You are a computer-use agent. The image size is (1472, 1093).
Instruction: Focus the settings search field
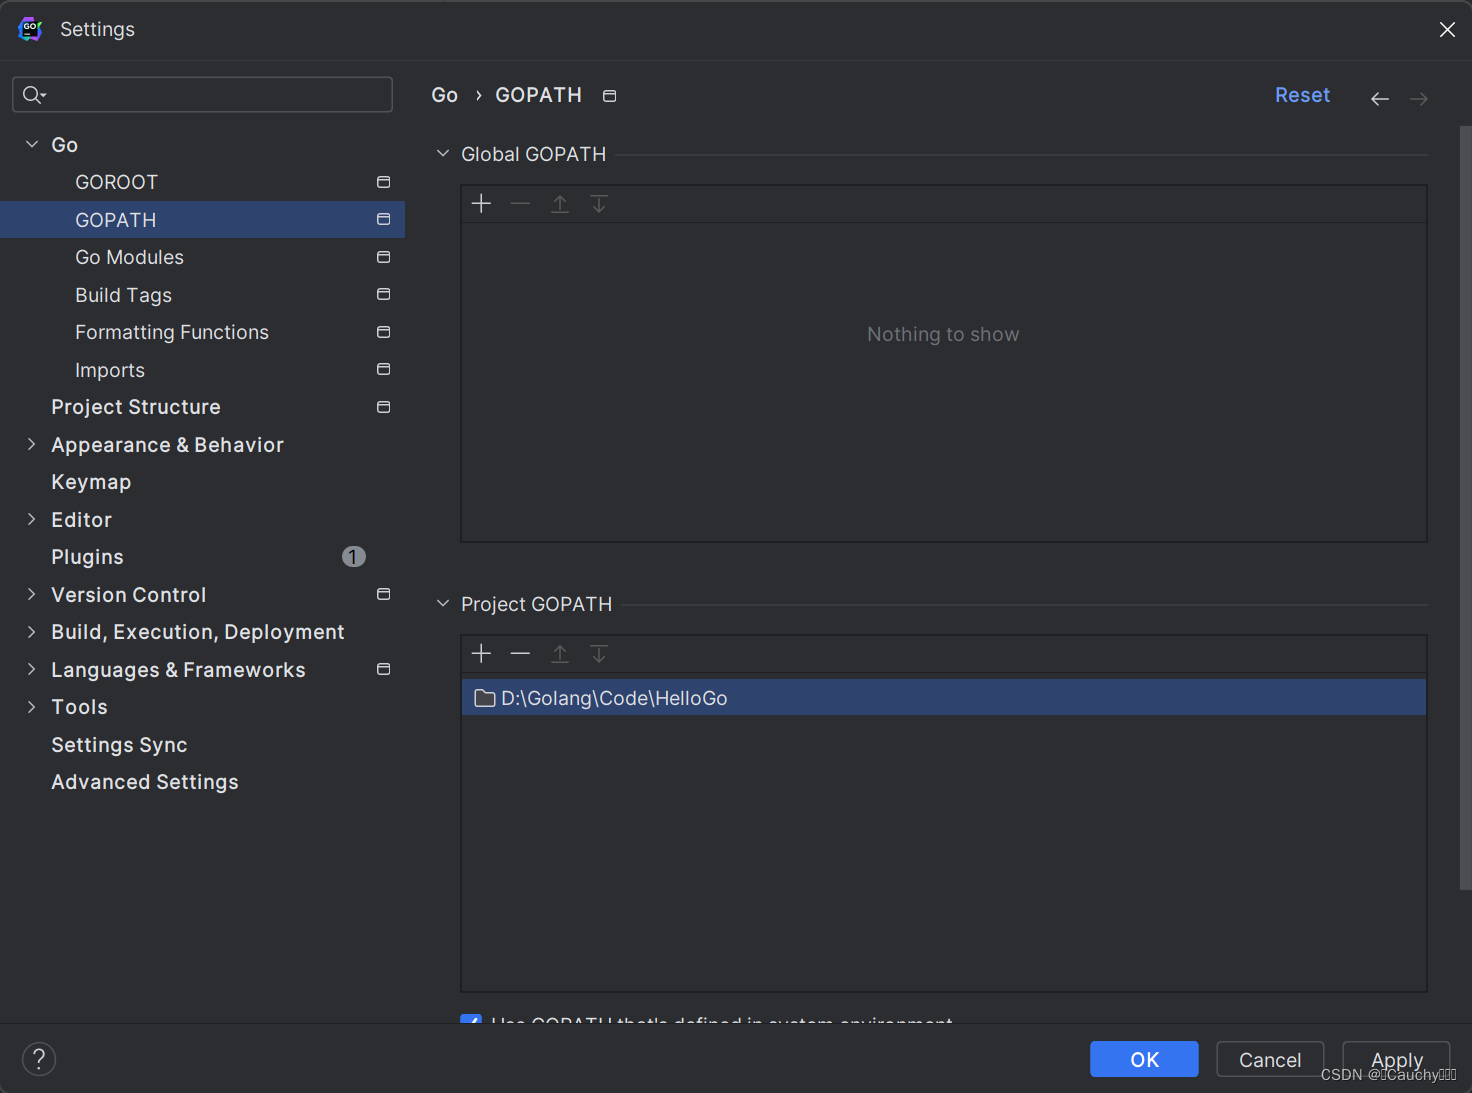(x=202, y=95)
